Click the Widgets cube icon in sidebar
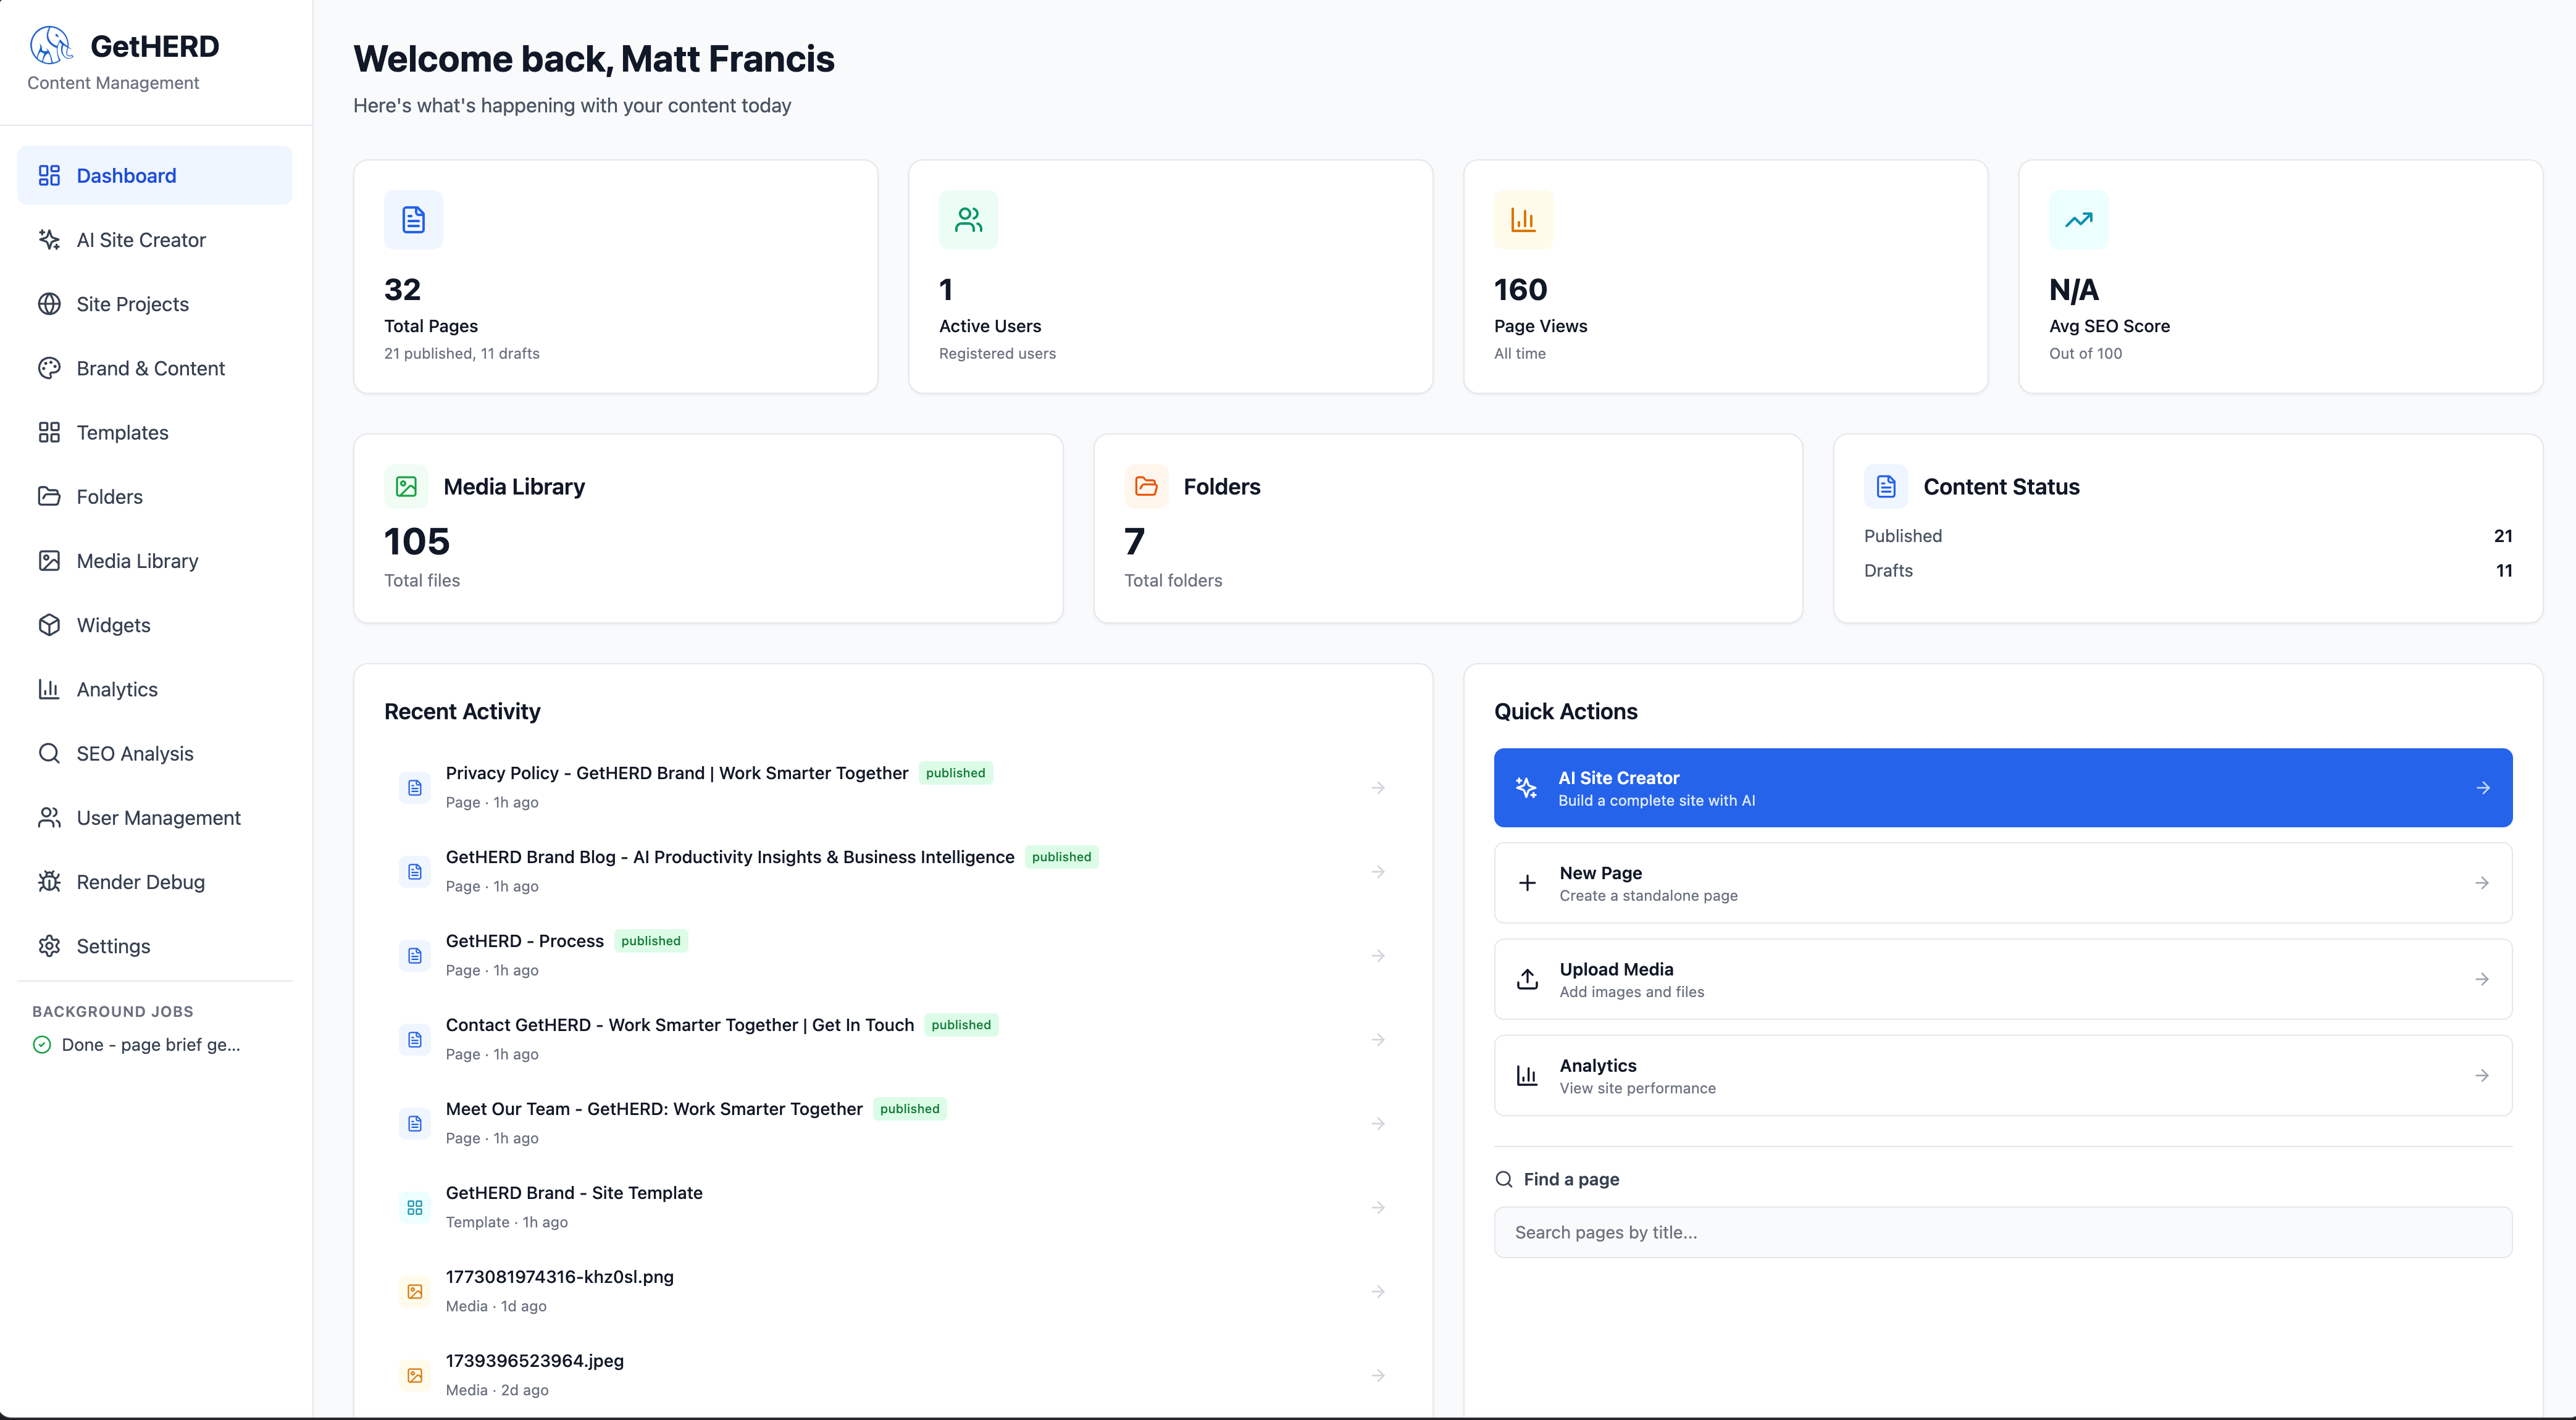This screenshot has width=2576, height=1420. coord(49,625)
